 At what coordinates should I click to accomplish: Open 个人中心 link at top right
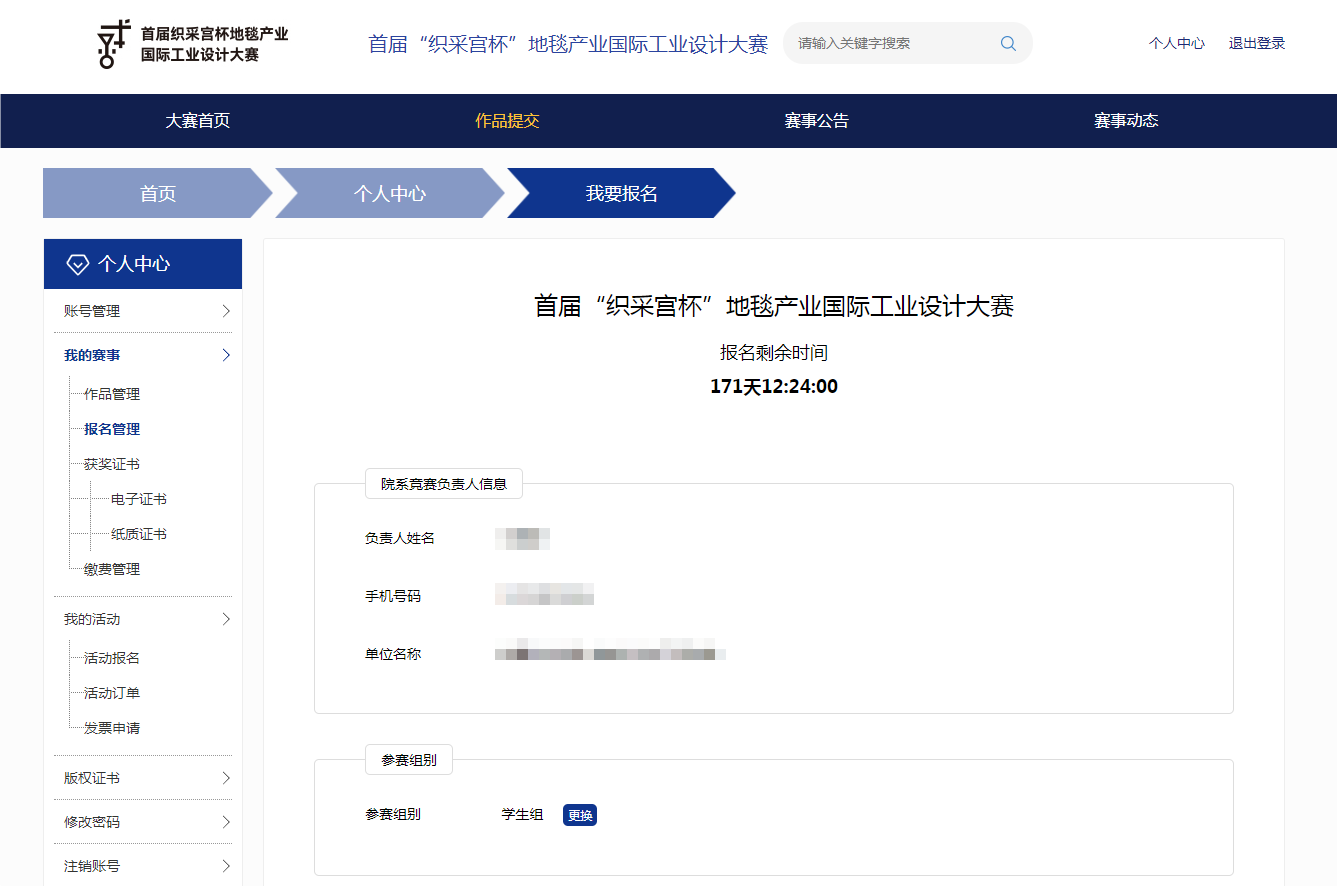(x=1176, y=44)
